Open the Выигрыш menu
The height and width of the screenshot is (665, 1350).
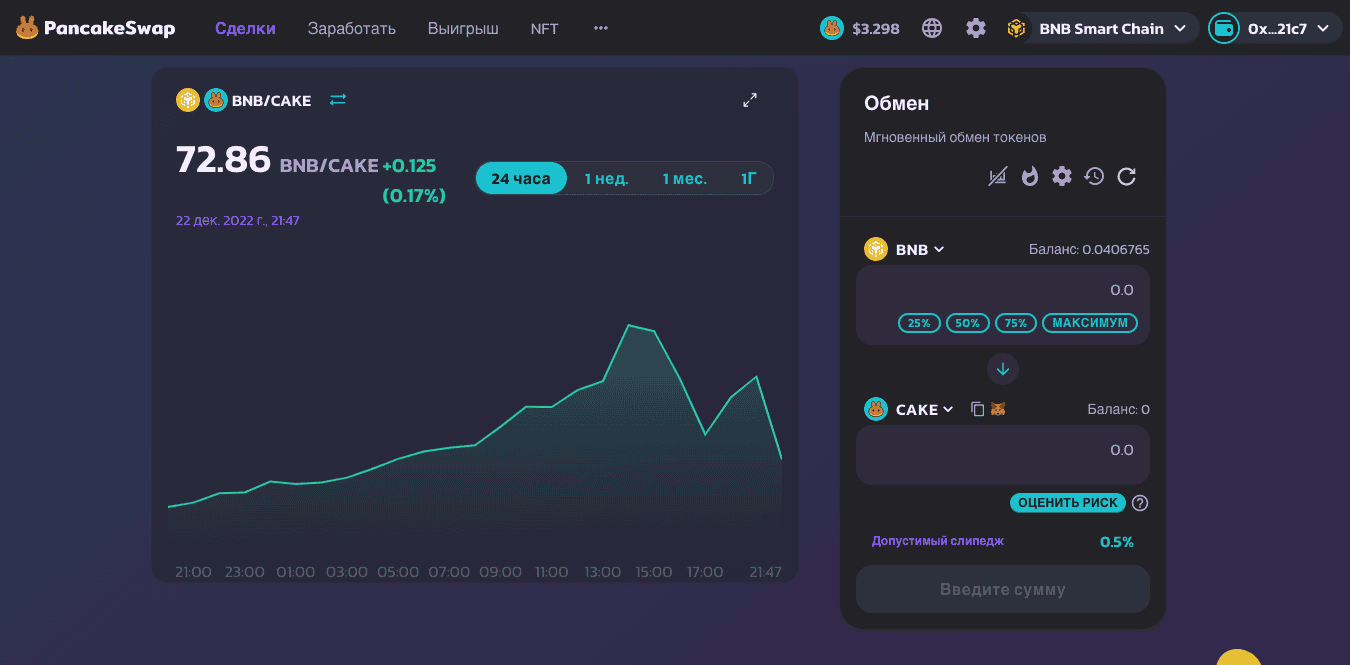click(463, 28)
